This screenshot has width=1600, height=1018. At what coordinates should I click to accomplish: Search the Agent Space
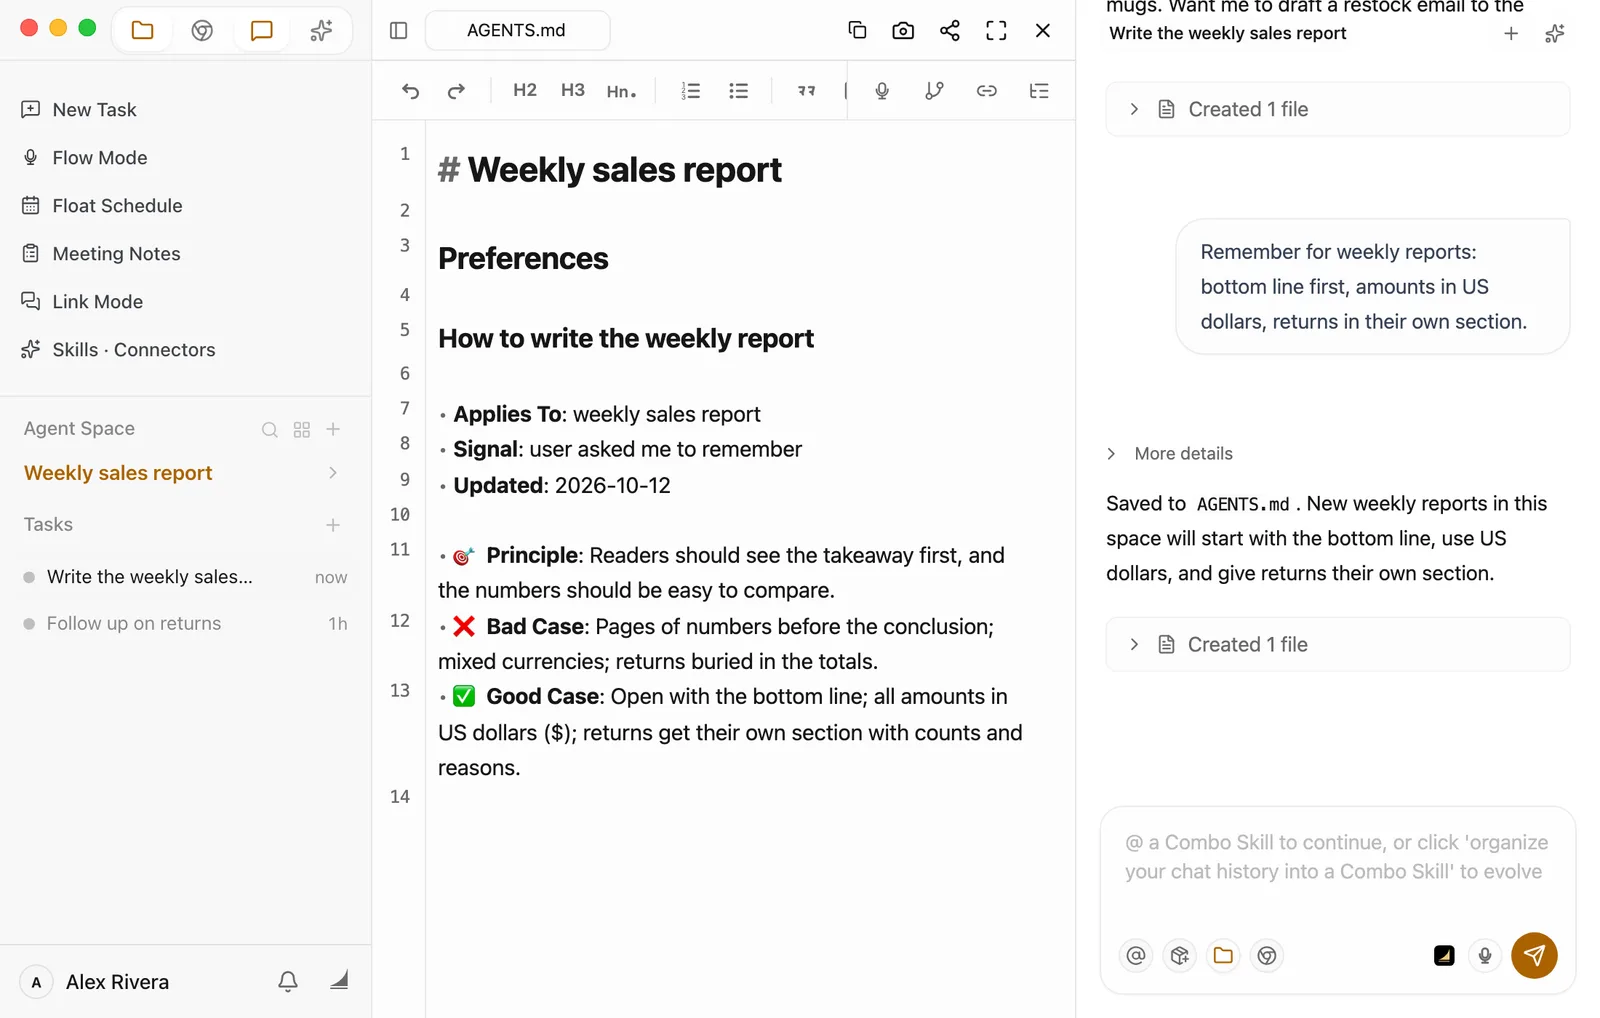(270, 430)
